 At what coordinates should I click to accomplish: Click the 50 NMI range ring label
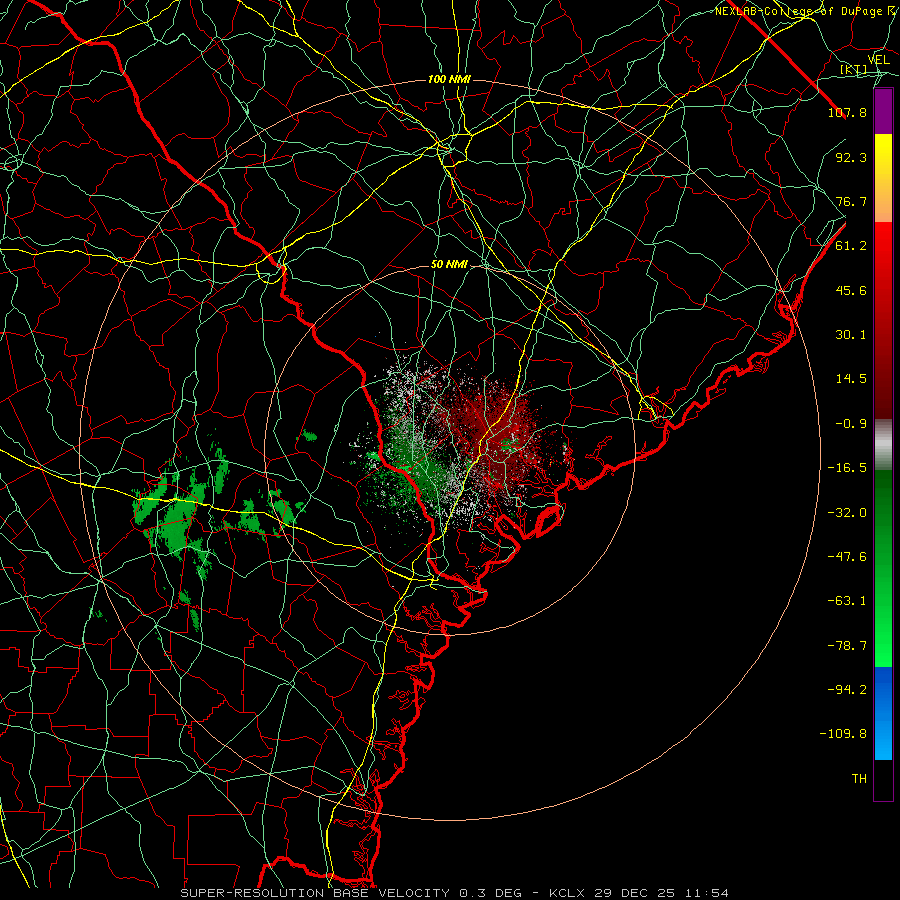coord(449,265)
